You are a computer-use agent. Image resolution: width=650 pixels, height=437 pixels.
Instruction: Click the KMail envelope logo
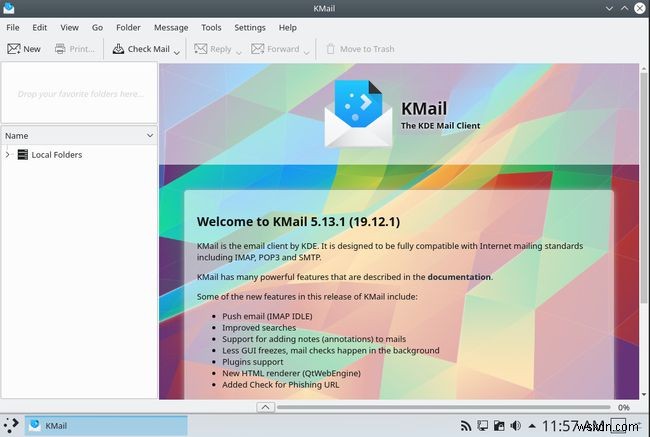pyautogui.click(x=359, y=114)
